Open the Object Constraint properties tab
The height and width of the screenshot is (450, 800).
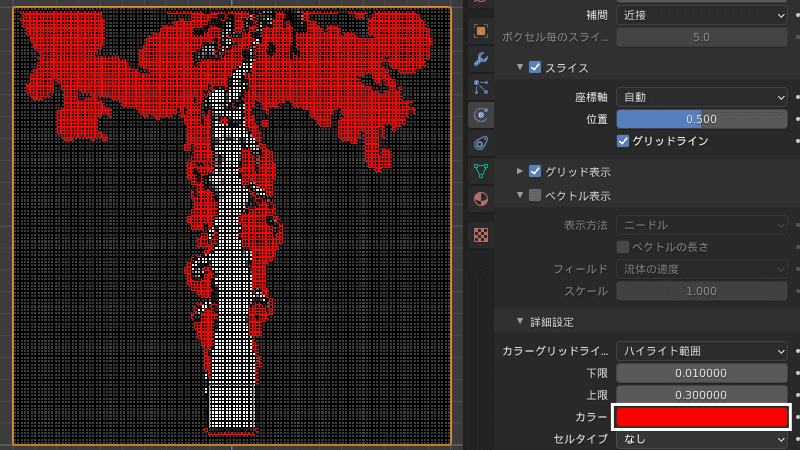pos(481,143)
